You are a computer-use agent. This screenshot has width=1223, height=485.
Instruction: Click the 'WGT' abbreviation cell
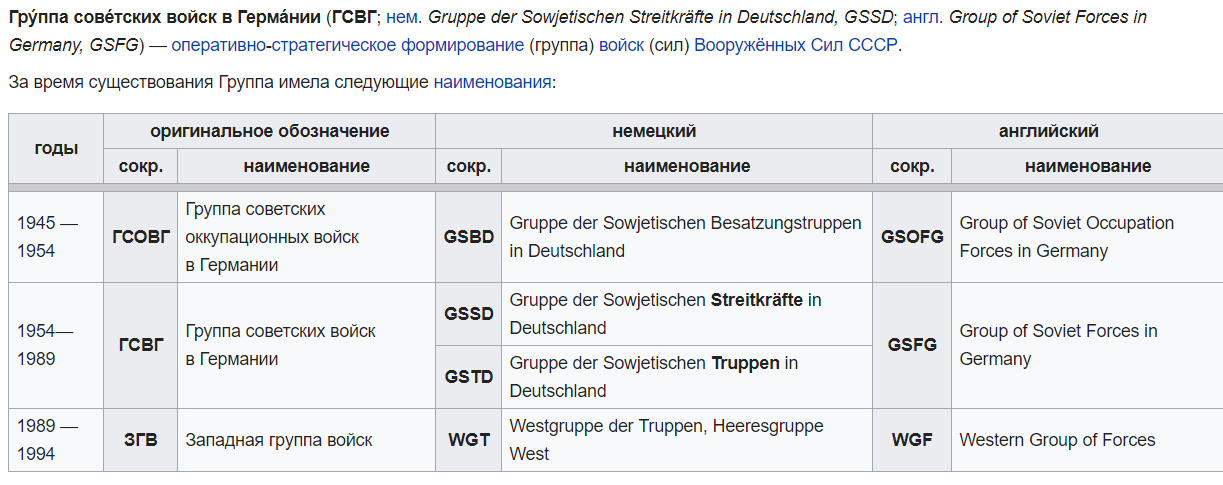[469, 440]
